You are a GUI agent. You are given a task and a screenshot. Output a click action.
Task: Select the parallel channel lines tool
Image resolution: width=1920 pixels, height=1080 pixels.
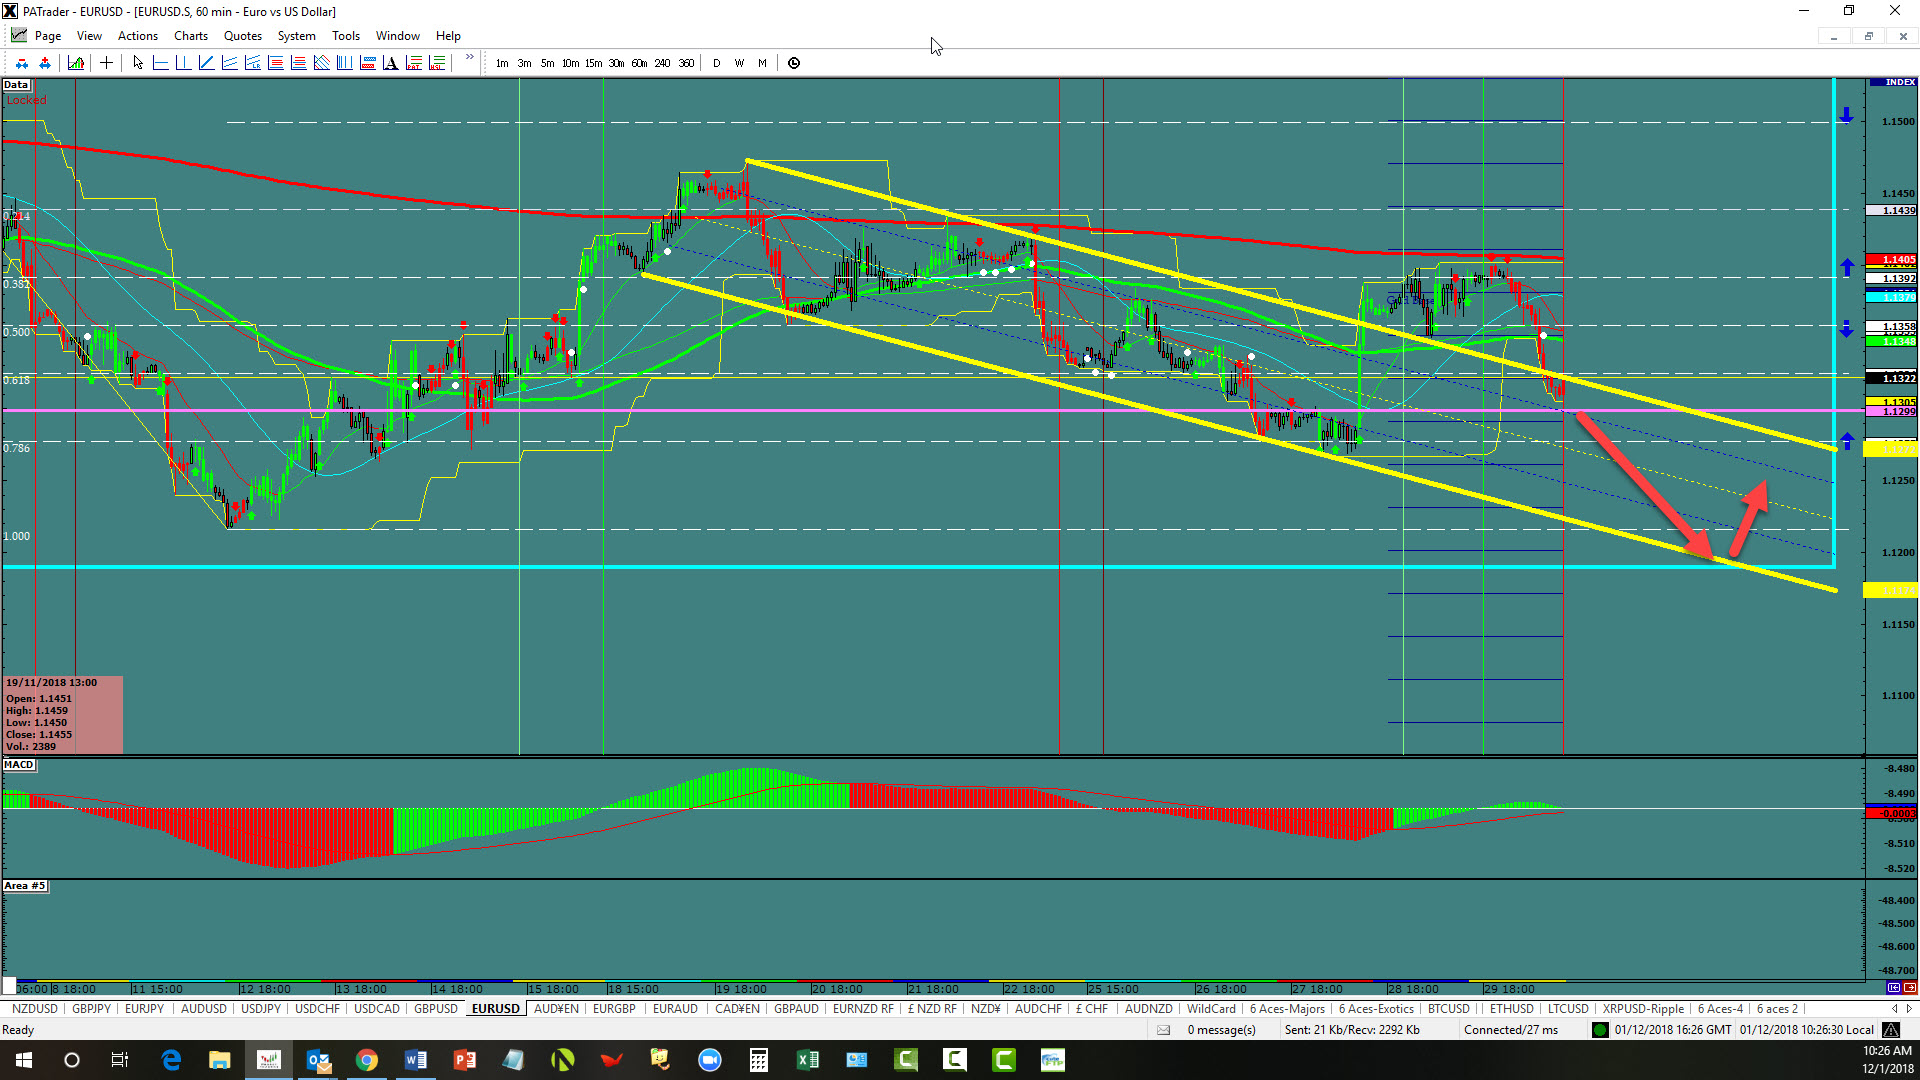tap(229, 63)
